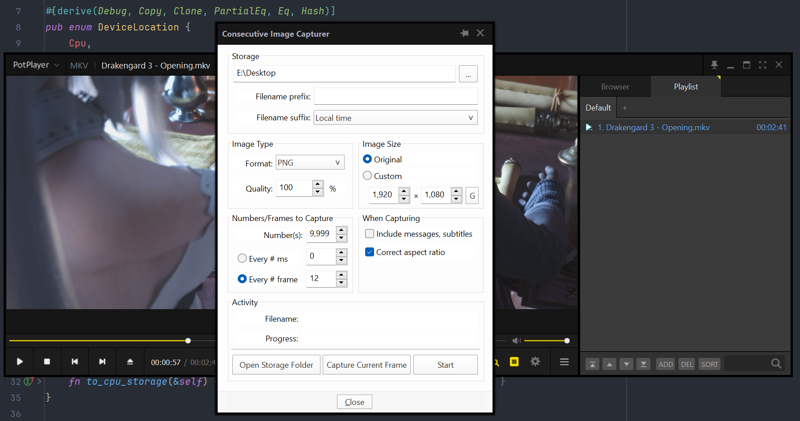
Task: Move playlist item up
Action: click(x=609, y=364)
